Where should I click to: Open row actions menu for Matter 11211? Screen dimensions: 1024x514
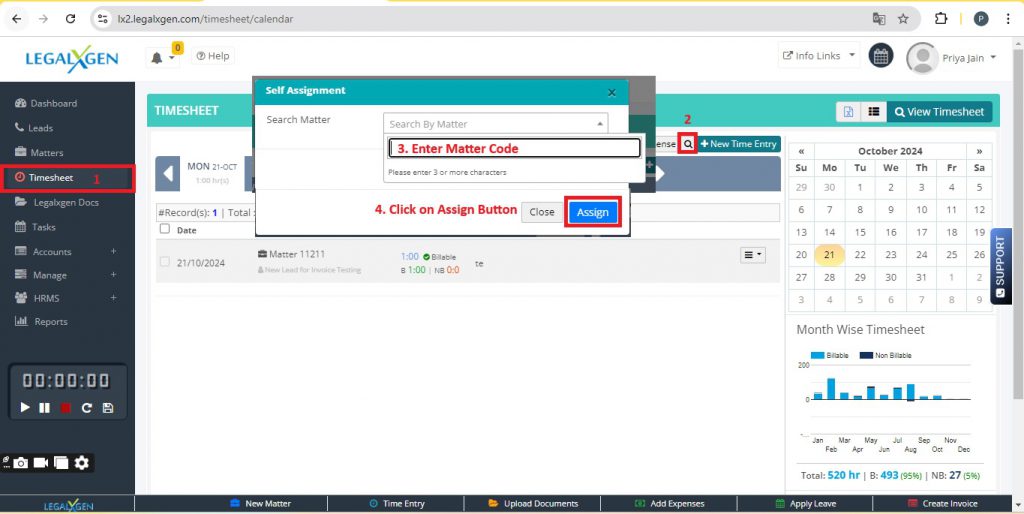click(752, 255)
